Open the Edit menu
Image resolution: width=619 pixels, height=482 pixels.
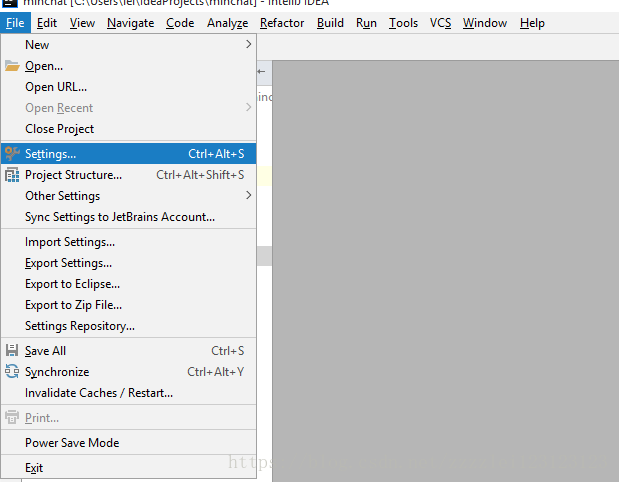pos(47,23)
